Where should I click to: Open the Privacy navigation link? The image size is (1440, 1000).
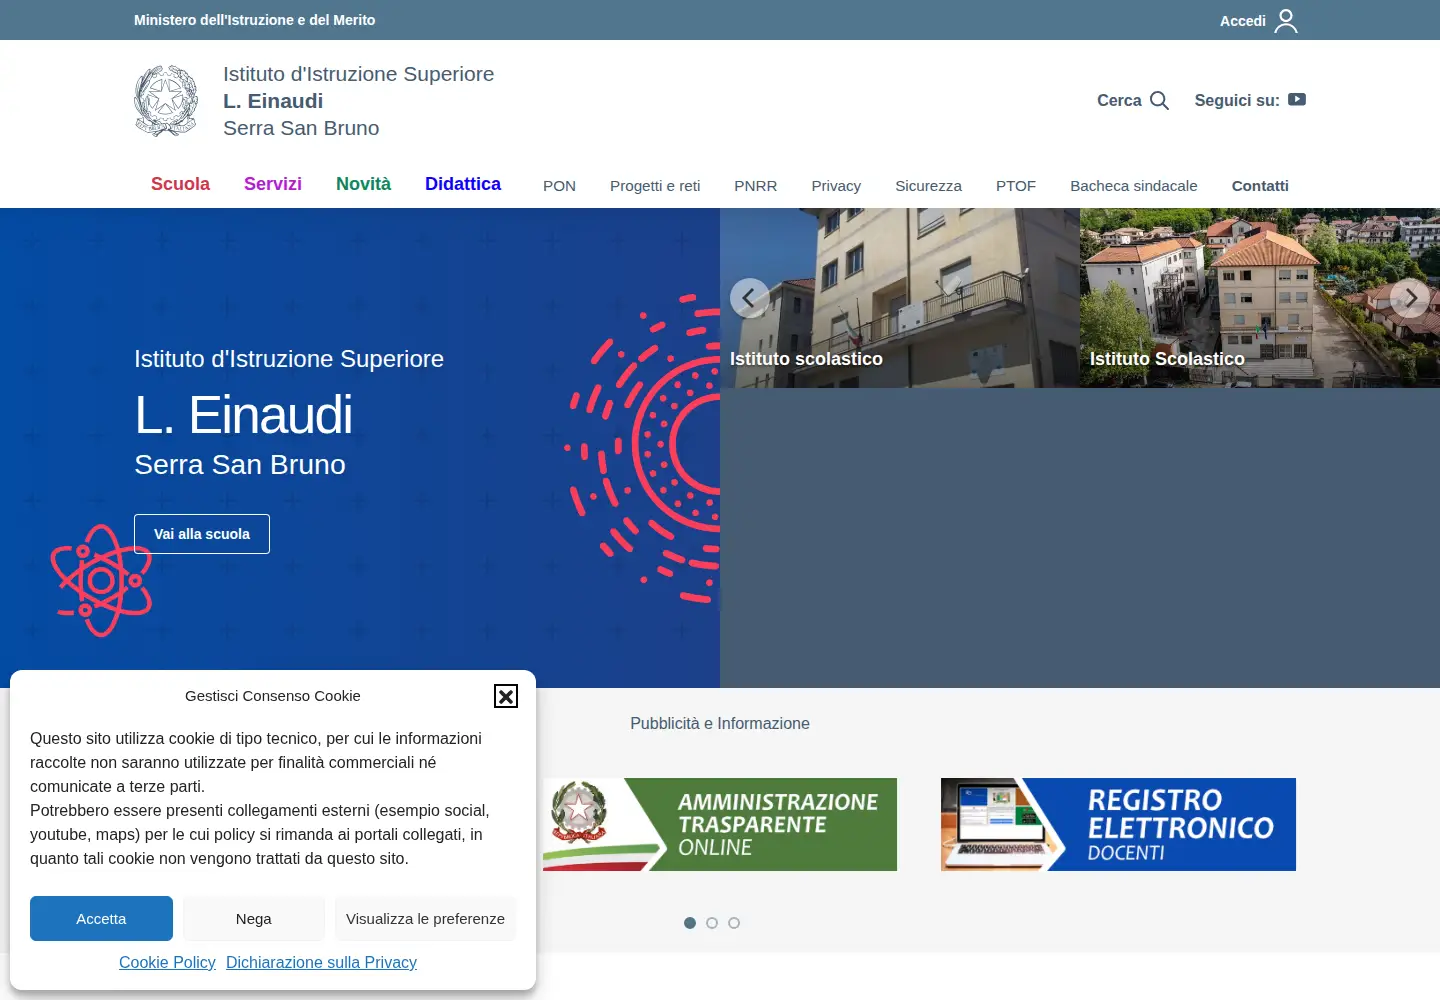836,186
